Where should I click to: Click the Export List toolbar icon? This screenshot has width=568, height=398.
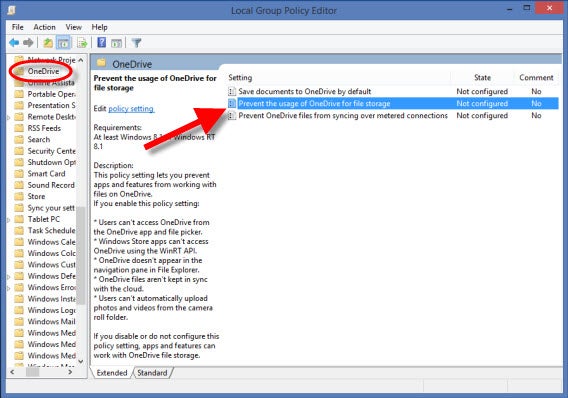point(82,43)
